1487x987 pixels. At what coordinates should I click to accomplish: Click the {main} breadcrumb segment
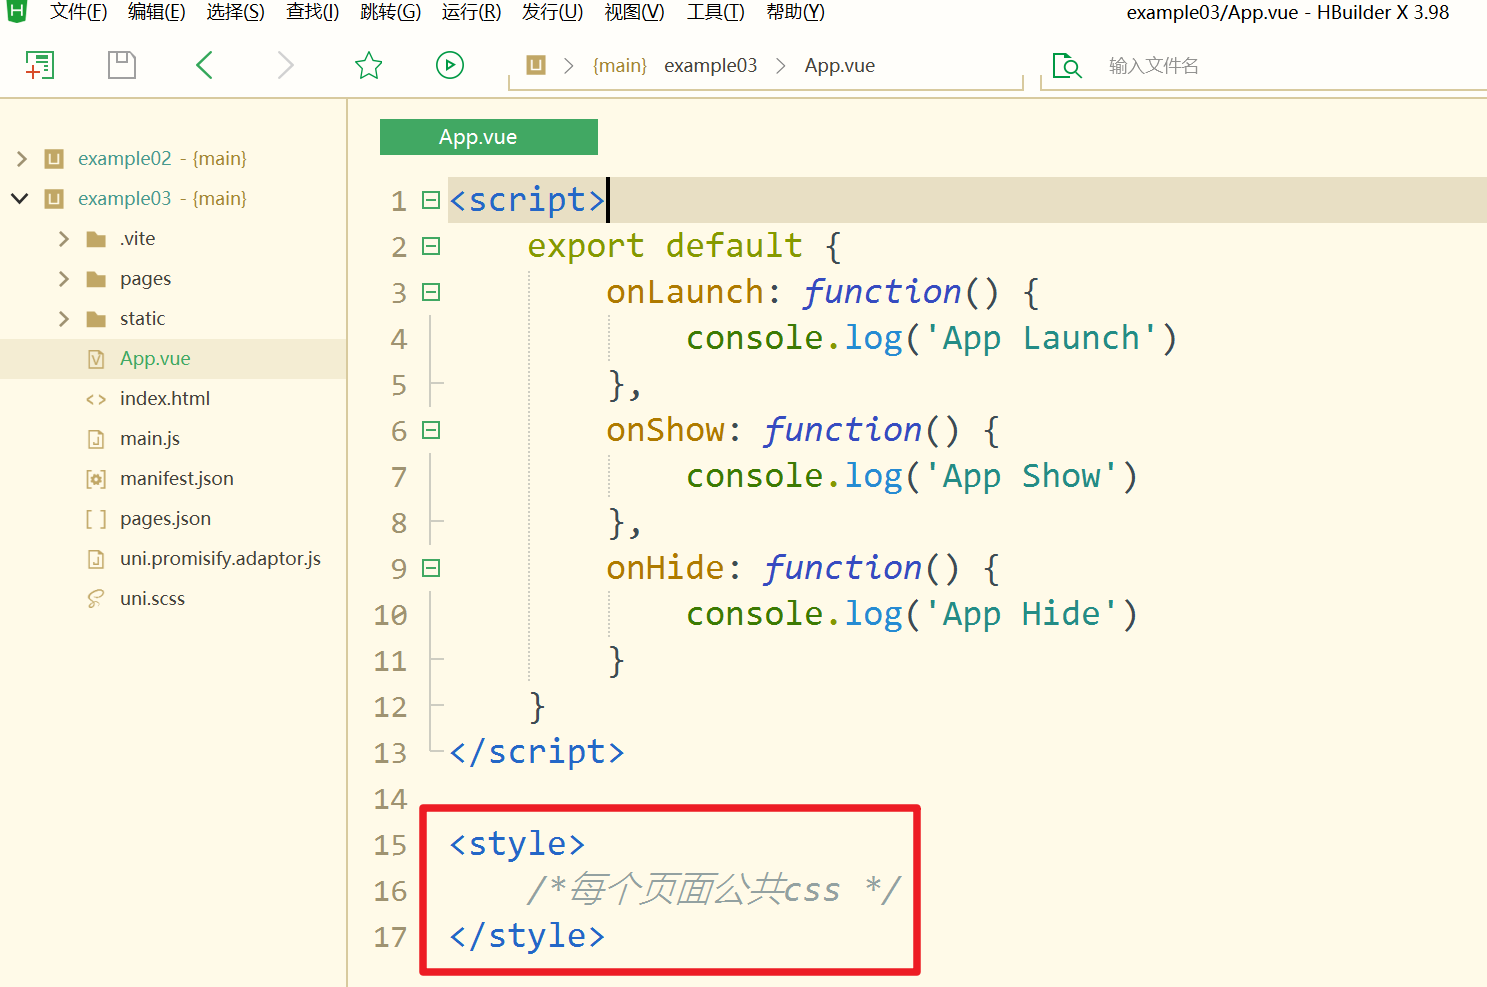pyautogui.click(x=620, y=66)
